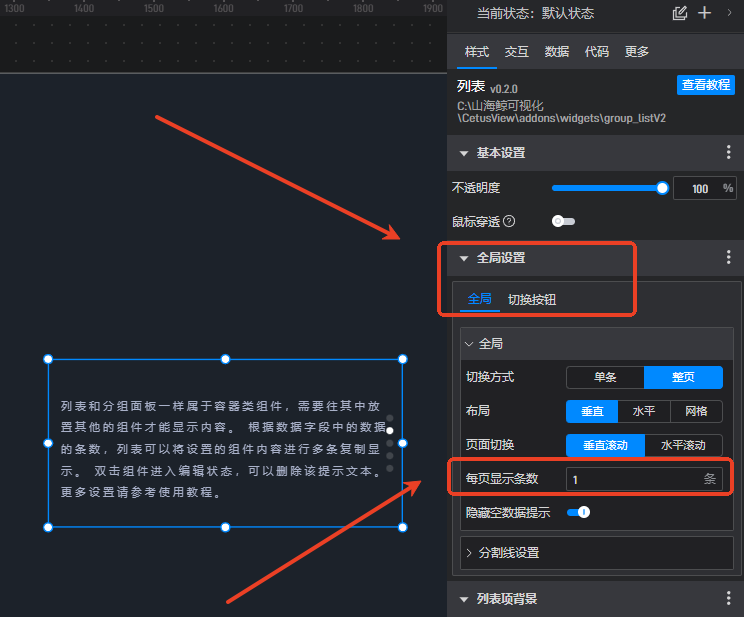This screenshot has width=744, height=617.
Task: Toggle the 隐藏空数据提示 switch
Action: pos(578,512)
